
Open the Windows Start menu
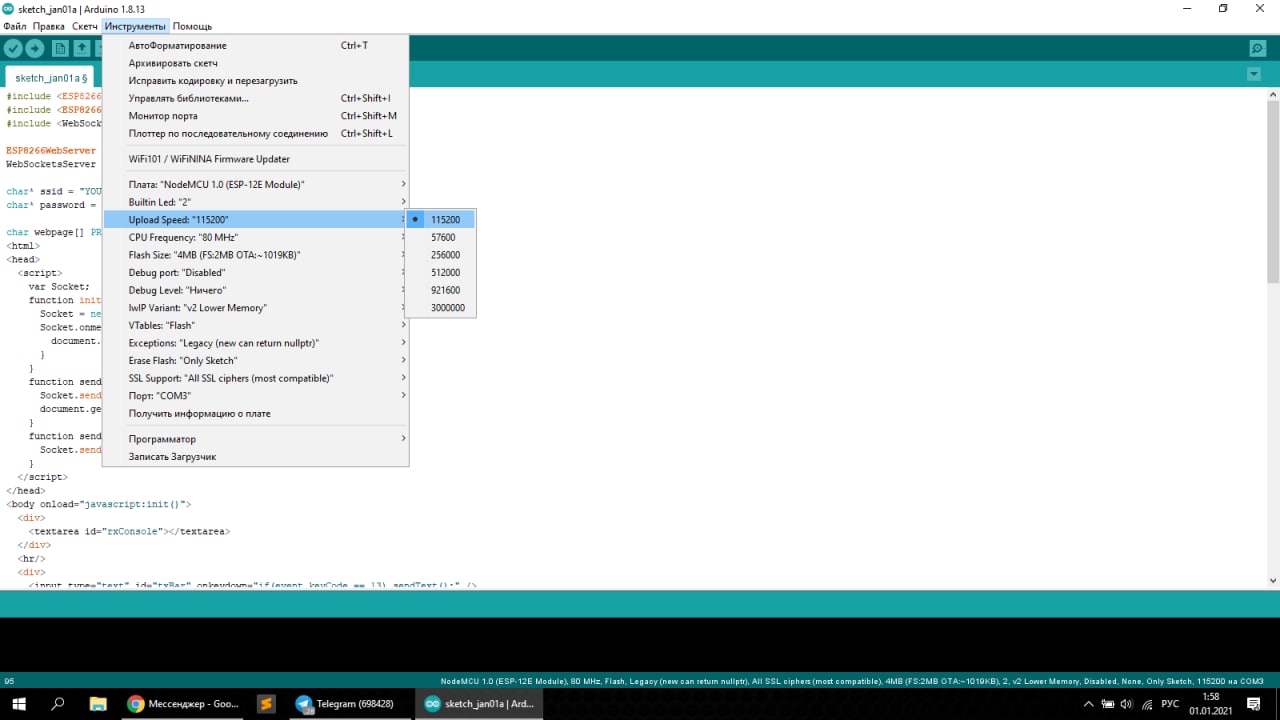pos(18,704)
